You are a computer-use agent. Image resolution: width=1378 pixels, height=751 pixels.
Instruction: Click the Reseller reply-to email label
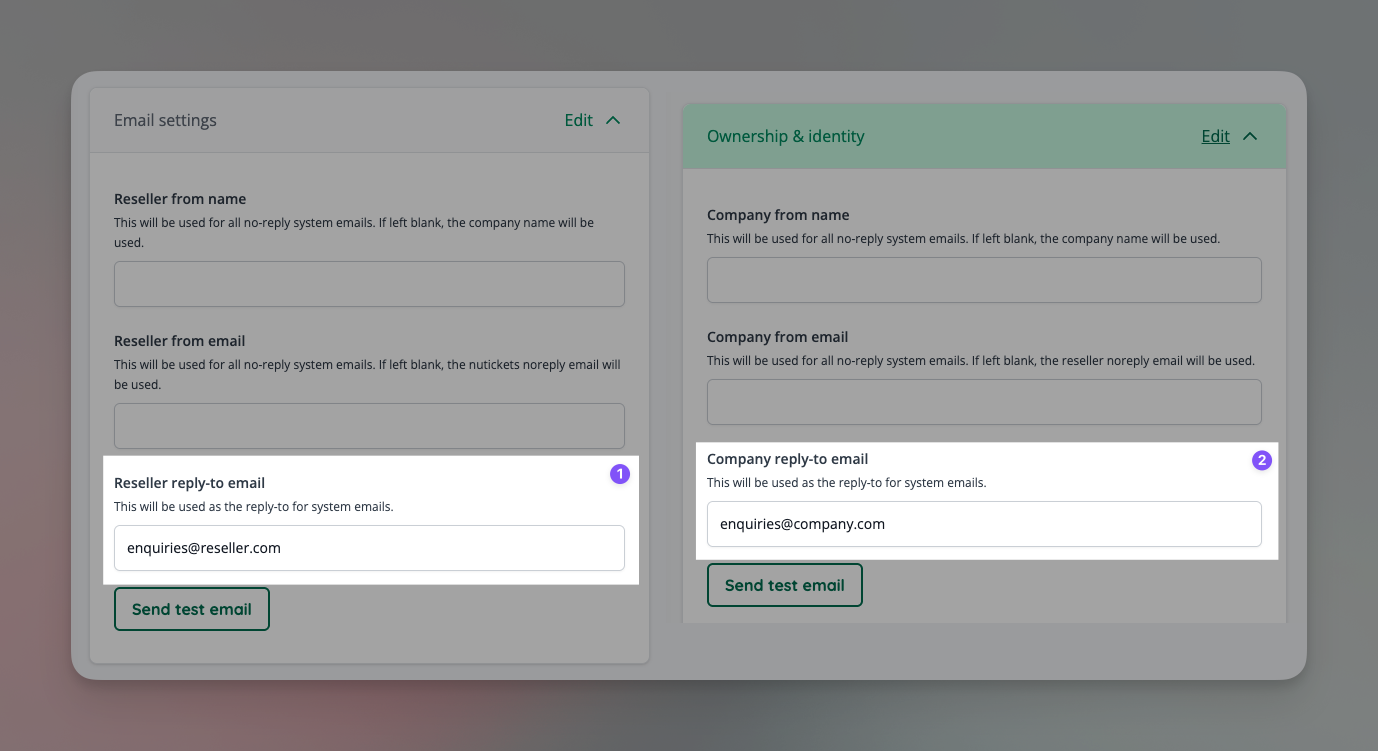click(189, 483)
